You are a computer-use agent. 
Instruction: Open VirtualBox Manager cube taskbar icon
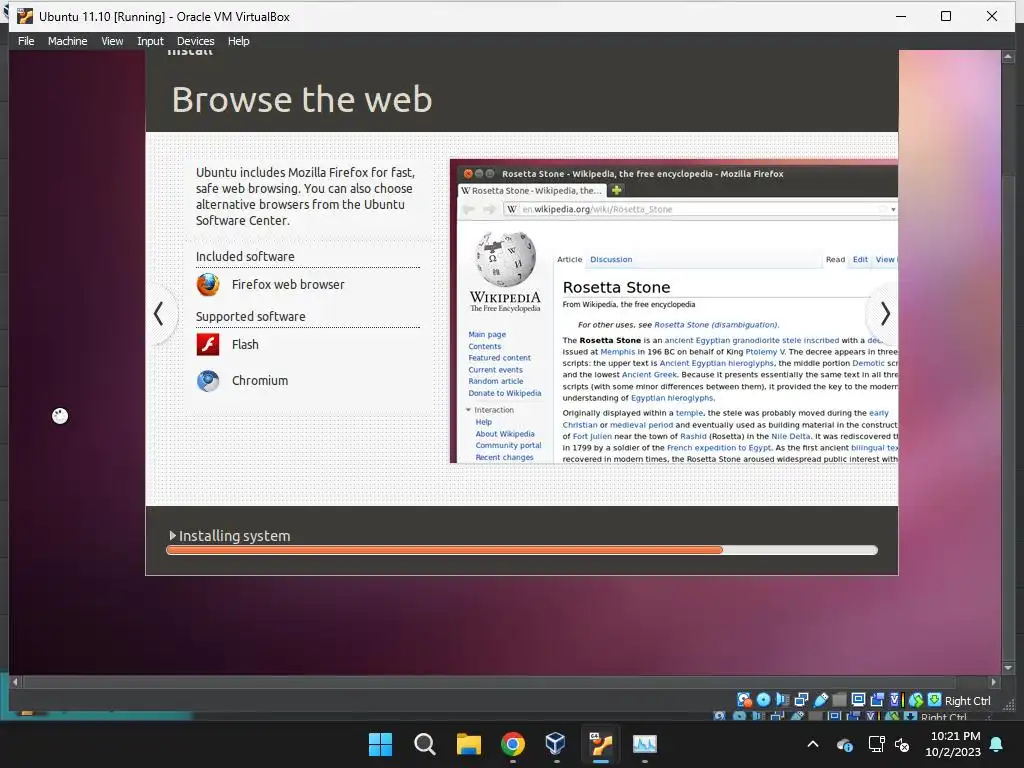coord(556,744)
